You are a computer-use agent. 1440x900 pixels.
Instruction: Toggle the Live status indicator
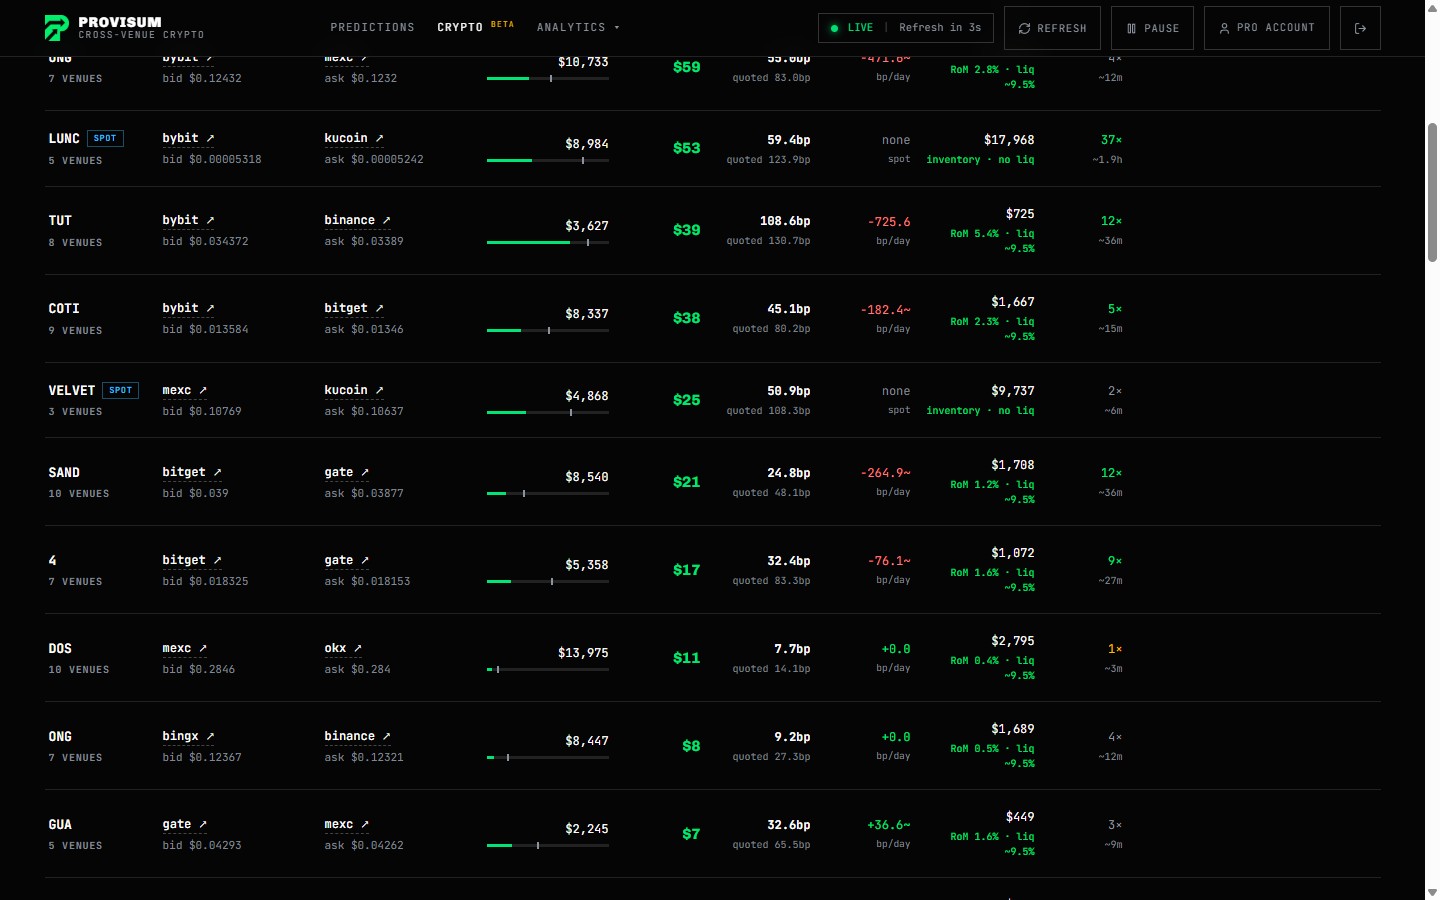coord(851,28)
